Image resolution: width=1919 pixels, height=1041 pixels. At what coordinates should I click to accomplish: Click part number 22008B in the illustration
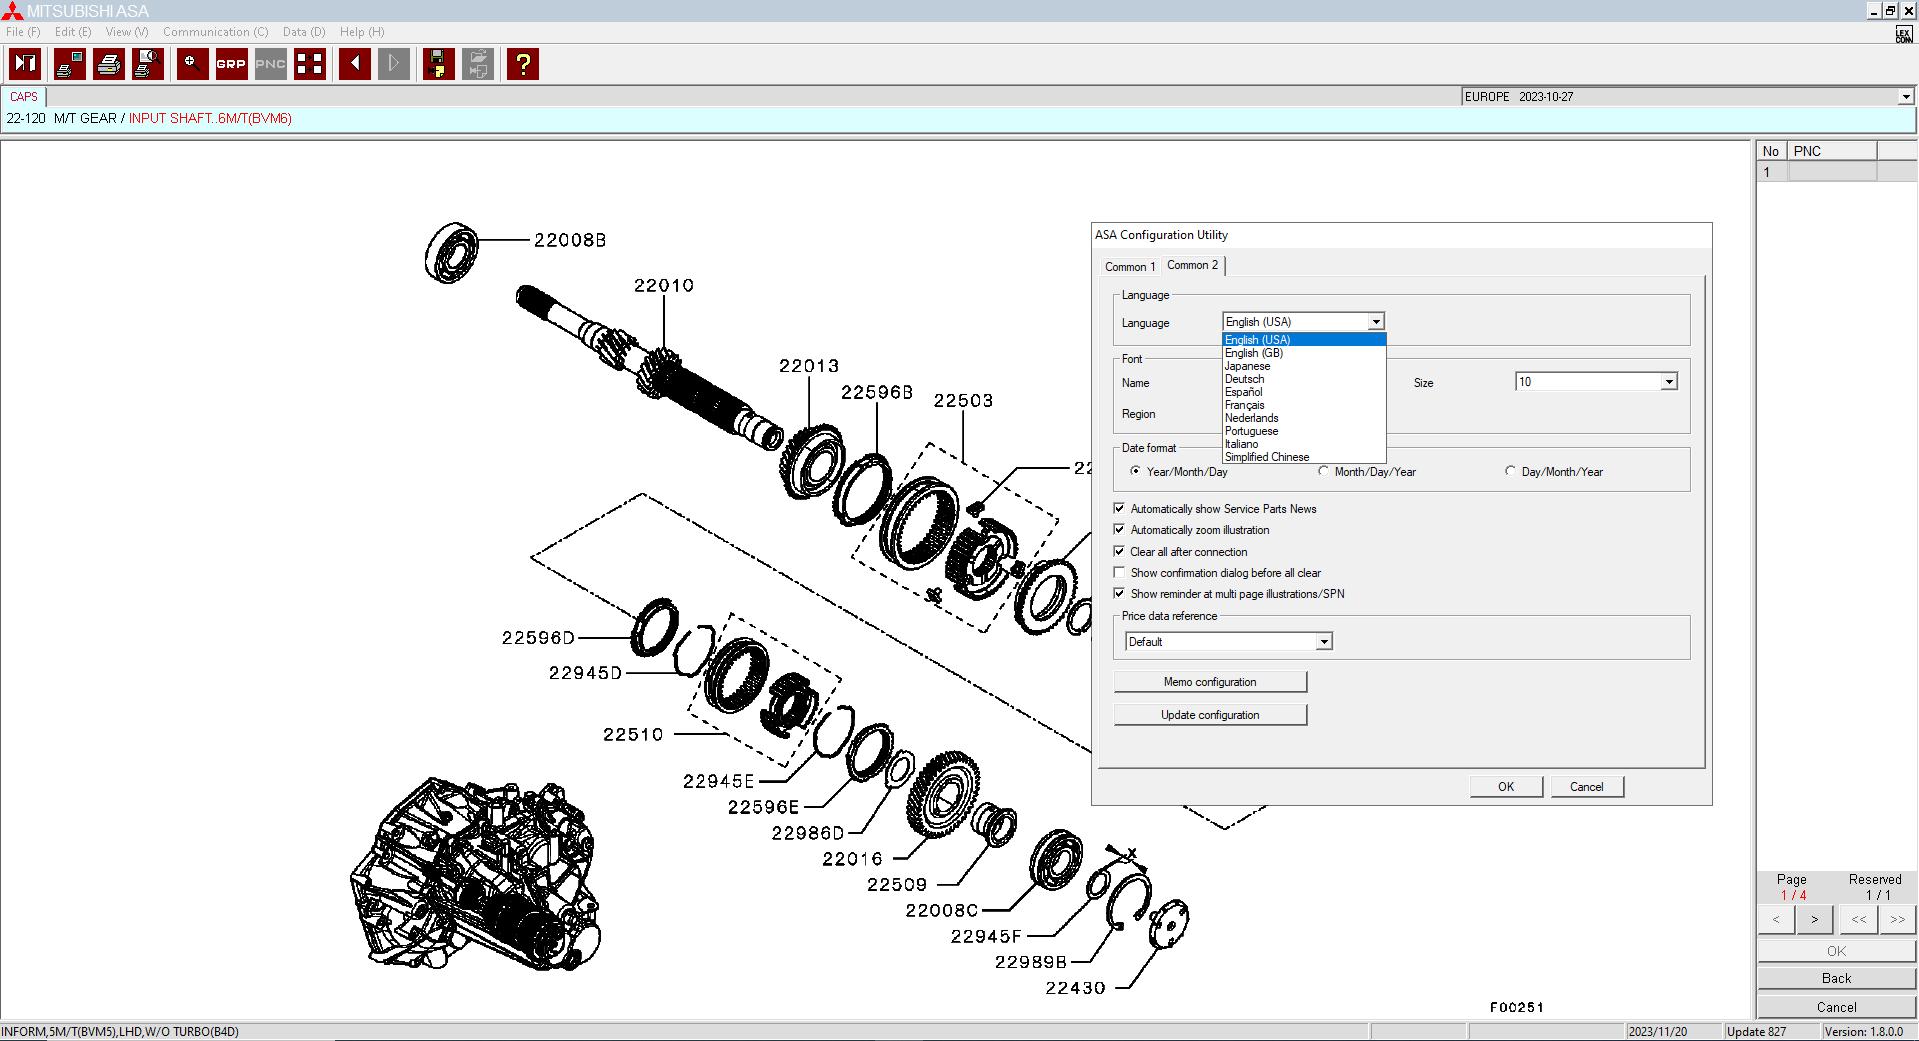coord(570,240)
